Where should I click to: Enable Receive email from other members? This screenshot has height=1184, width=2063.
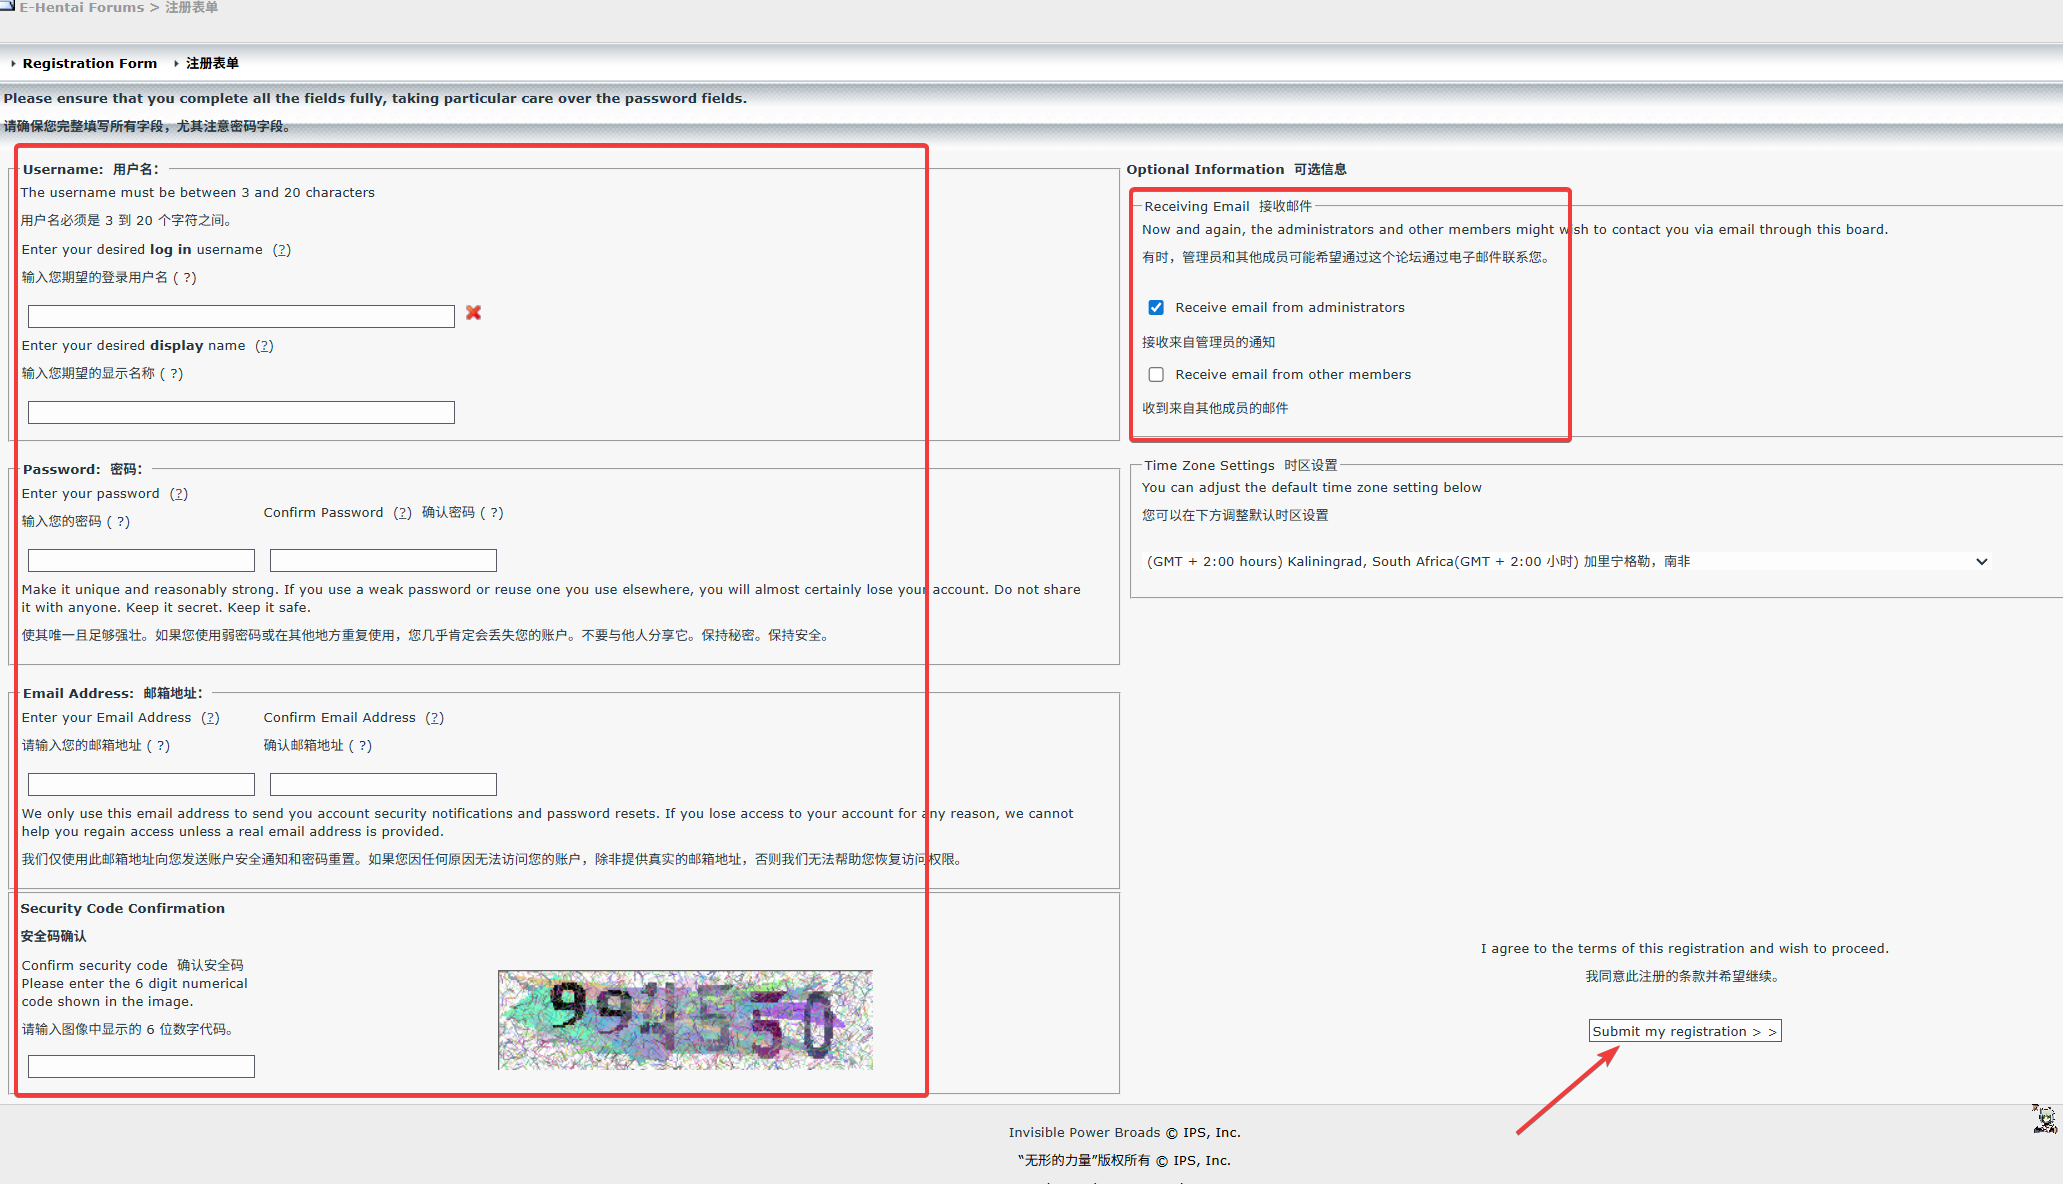(x=1156, y=374)
